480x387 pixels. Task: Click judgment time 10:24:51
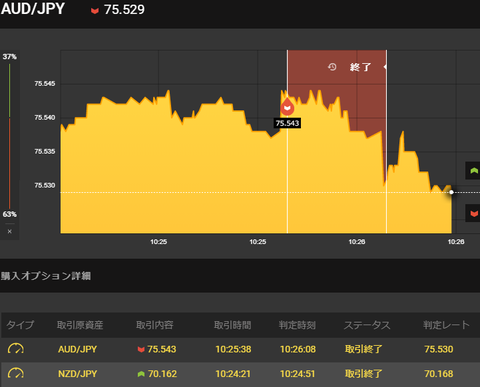click(x=298, y=374)
